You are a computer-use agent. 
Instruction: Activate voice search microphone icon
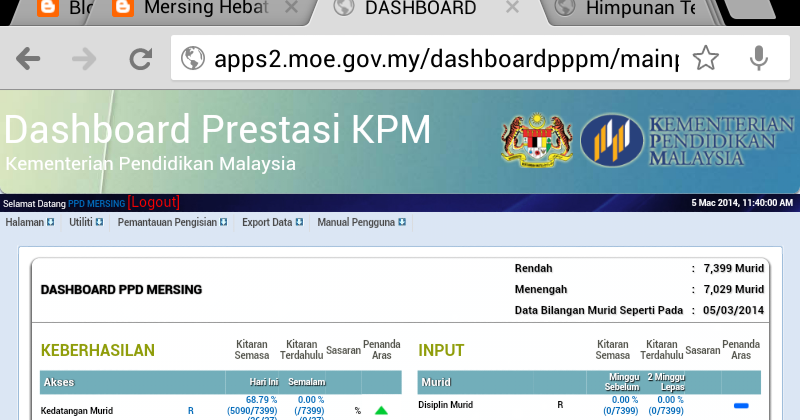click(x=759, y=58)
